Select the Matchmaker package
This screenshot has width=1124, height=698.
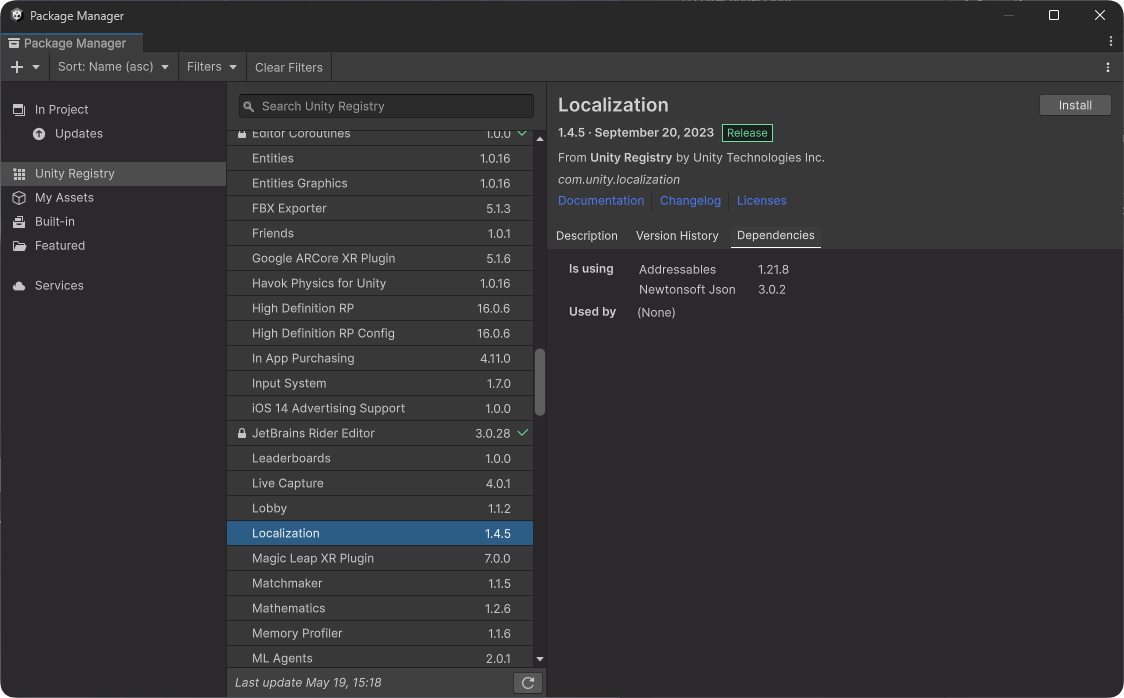(380, 583)
